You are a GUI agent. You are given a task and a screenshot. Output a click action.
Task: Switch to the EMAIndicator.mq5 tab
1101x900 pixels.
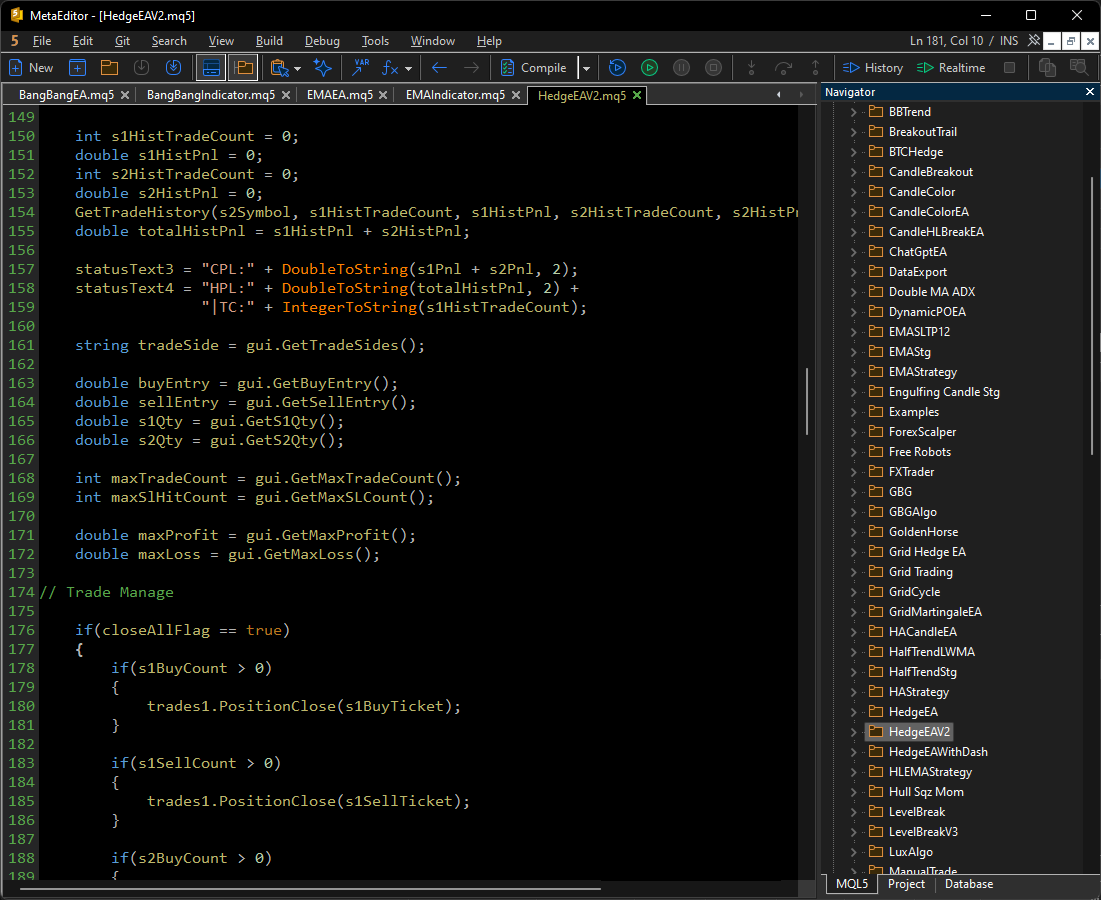[x=455, y=95]
